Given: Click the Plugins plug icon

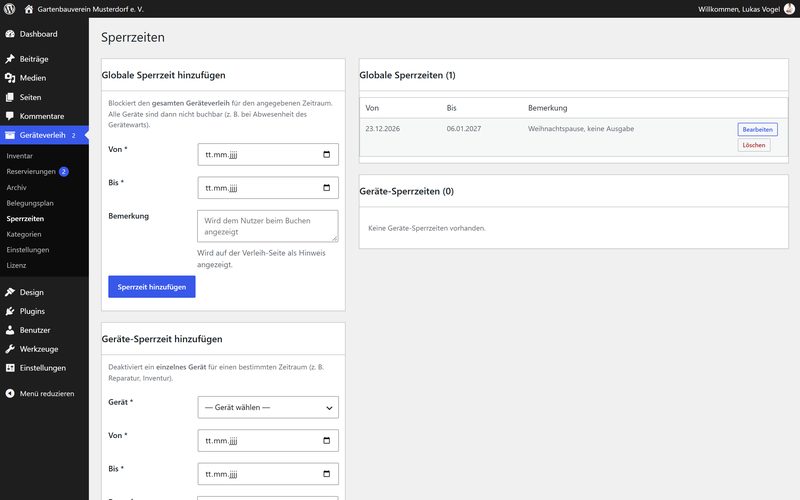Looking at the screenshot, I should [10, 311].
